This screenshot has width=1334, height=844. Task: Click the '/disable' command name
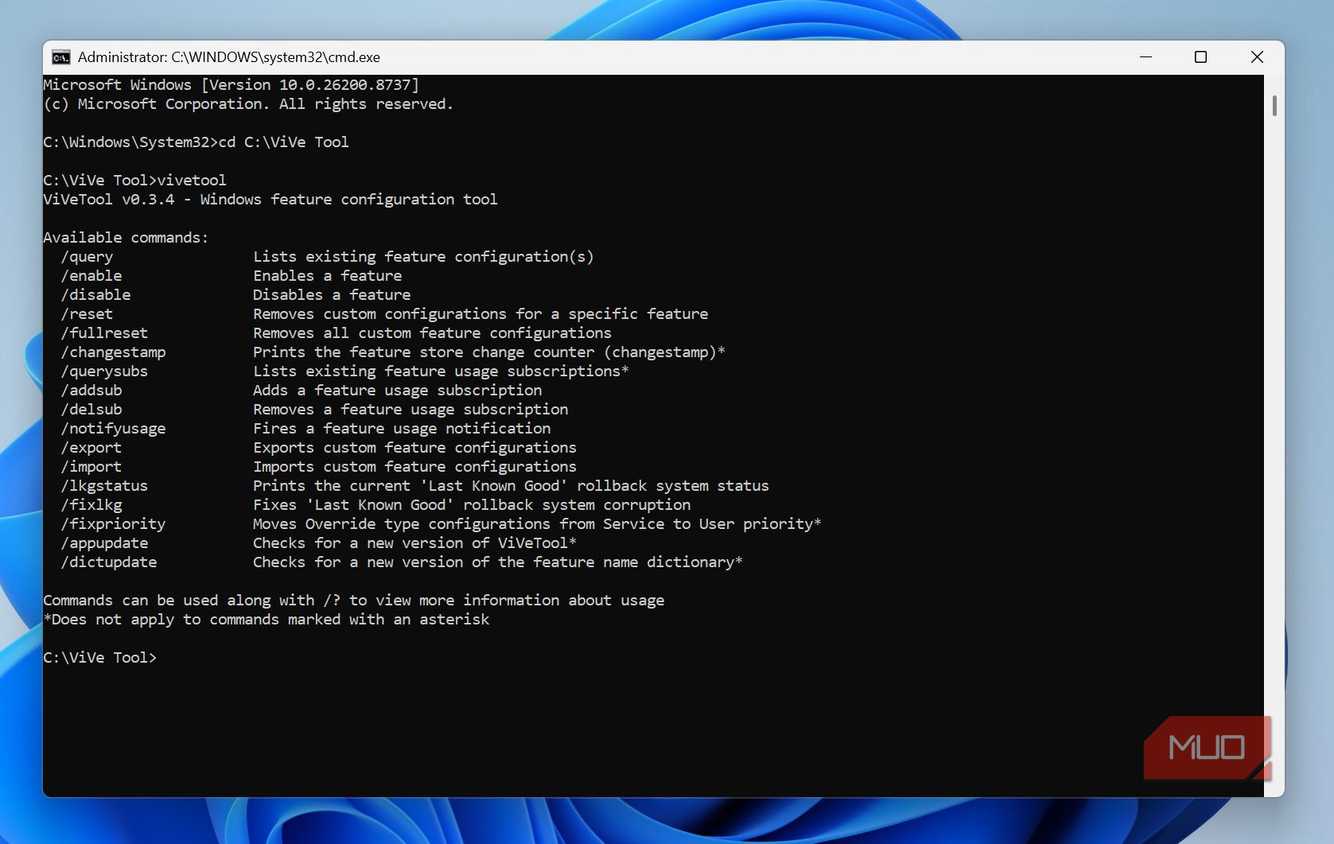click(x=96, y=294)
